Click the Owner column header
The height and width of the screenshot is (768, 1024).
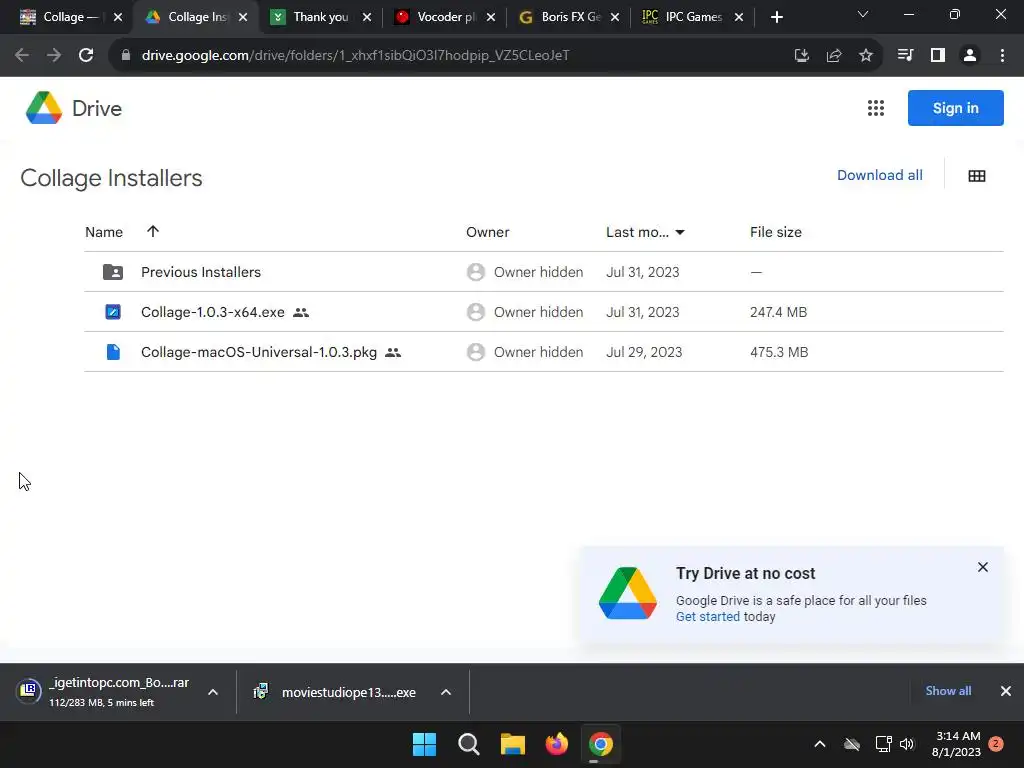[488, 232]
